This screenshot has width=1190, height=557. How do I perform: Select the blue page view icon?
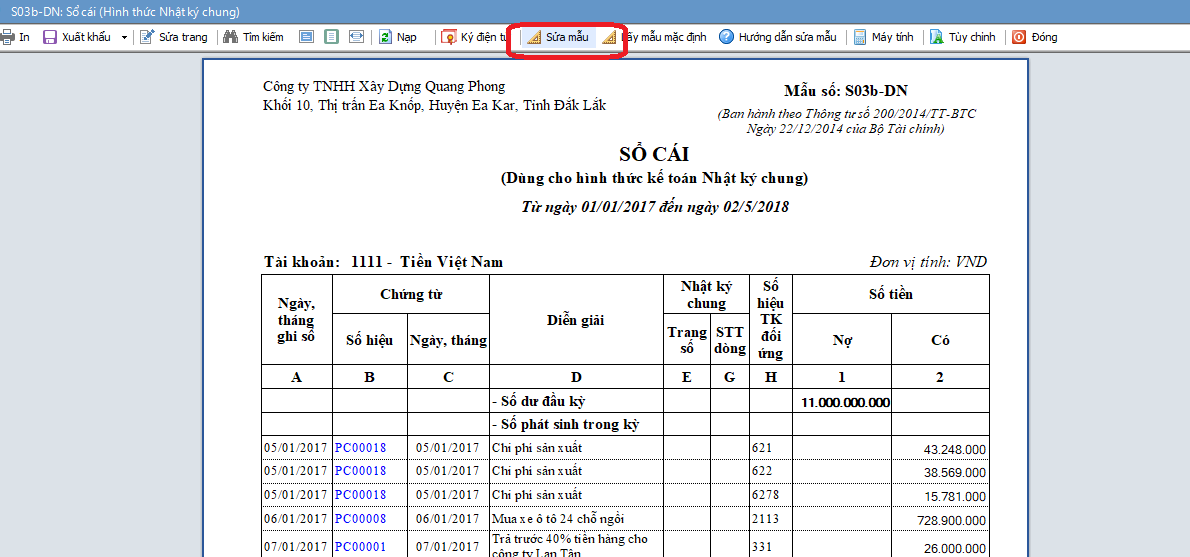(x=306, y=36)
